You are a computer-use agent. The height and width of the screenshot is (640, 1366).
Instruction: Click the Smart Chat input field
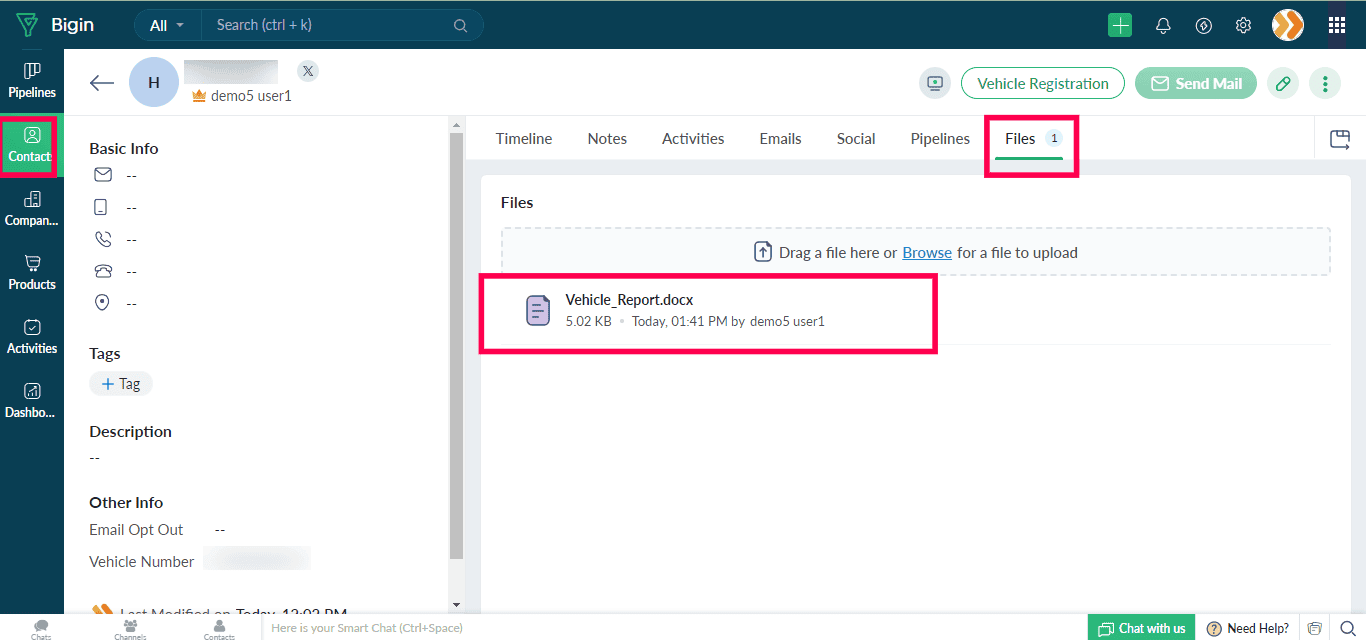(x=672, y=628)
